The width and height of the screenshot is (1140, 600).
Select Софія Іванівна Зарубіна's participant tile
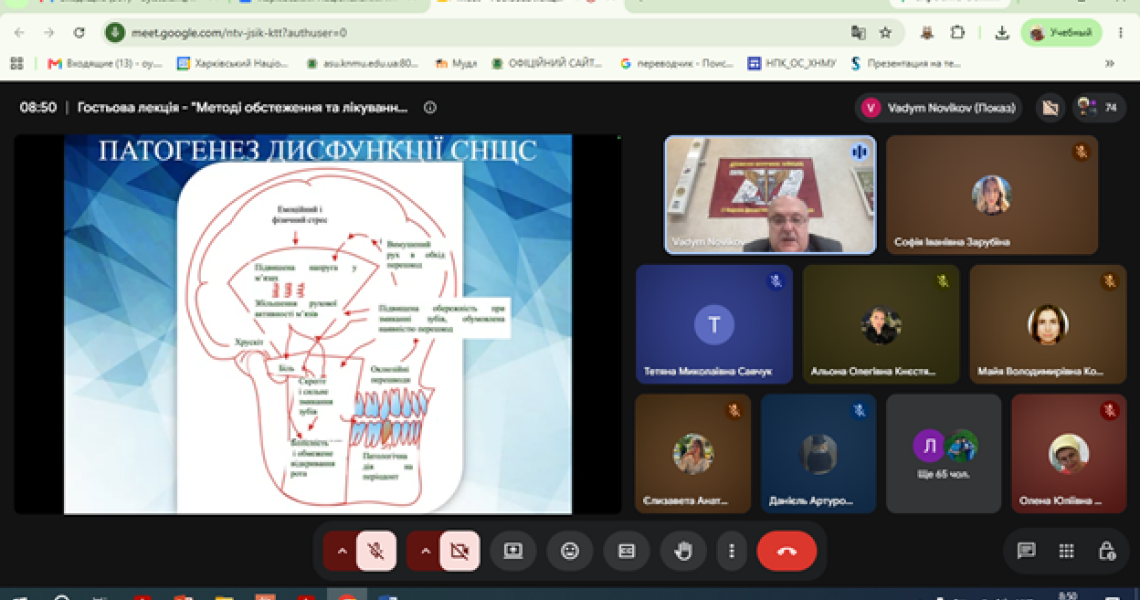point(992,195)
